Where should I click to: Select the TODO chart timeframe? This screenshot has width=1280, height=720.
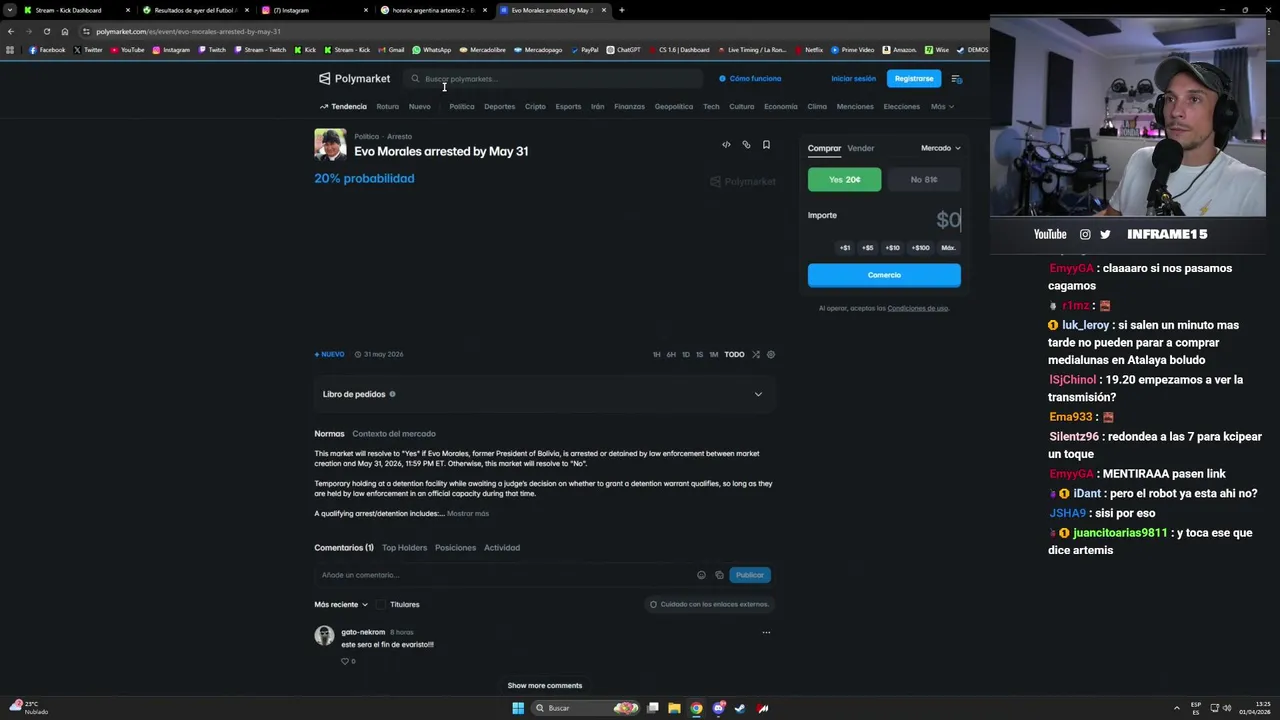point(734,355)
